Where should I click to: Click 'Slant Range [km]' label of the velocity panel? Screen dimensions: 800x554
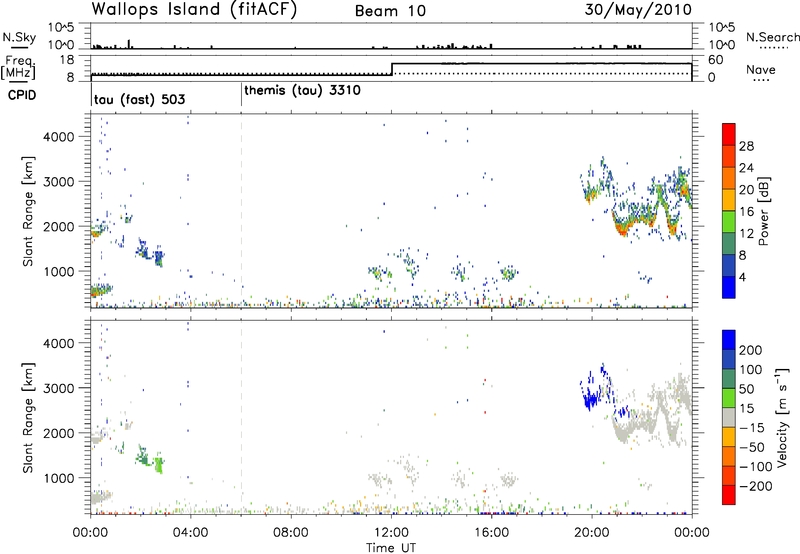tap(28, 417)
